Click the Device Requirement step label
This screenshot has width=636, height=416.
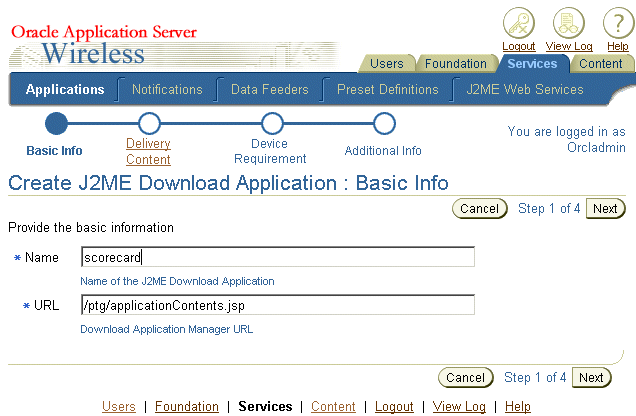coord(270,151)
